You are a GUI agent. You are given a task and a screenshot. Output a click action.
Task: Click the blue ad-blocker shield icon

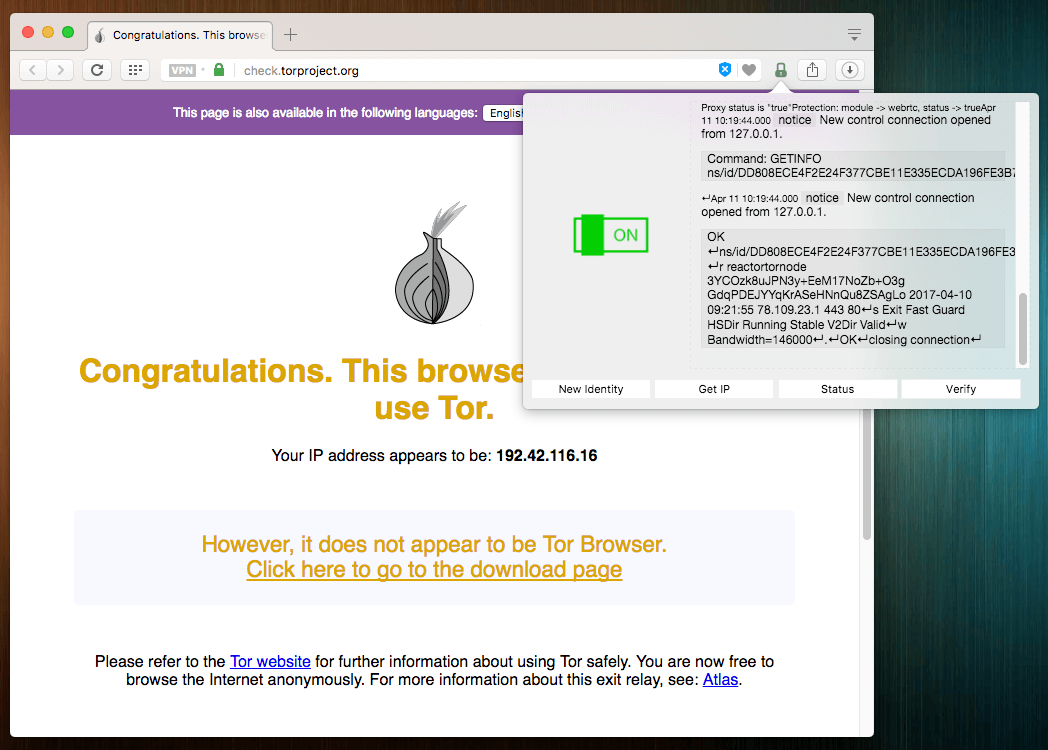coord(725,70)
